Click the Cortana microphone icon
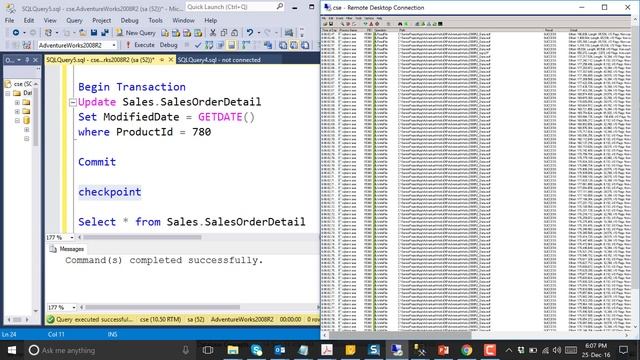The width and height of the screenshot is (640, 360). [x=185, y=350]
